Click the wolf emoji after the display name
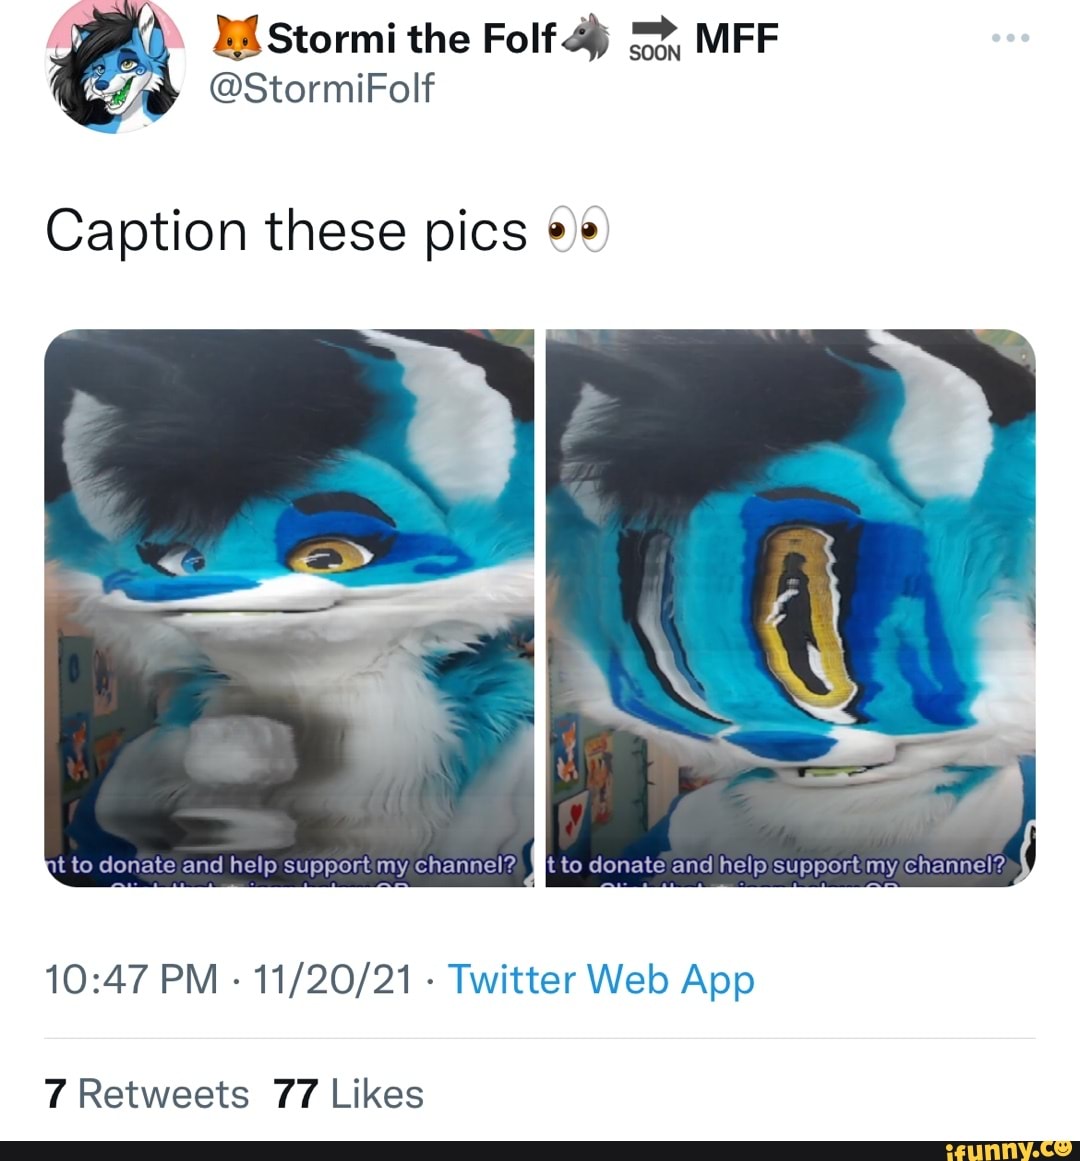The width and height of the screenshot is (1080, 1161). pos(587,38)
